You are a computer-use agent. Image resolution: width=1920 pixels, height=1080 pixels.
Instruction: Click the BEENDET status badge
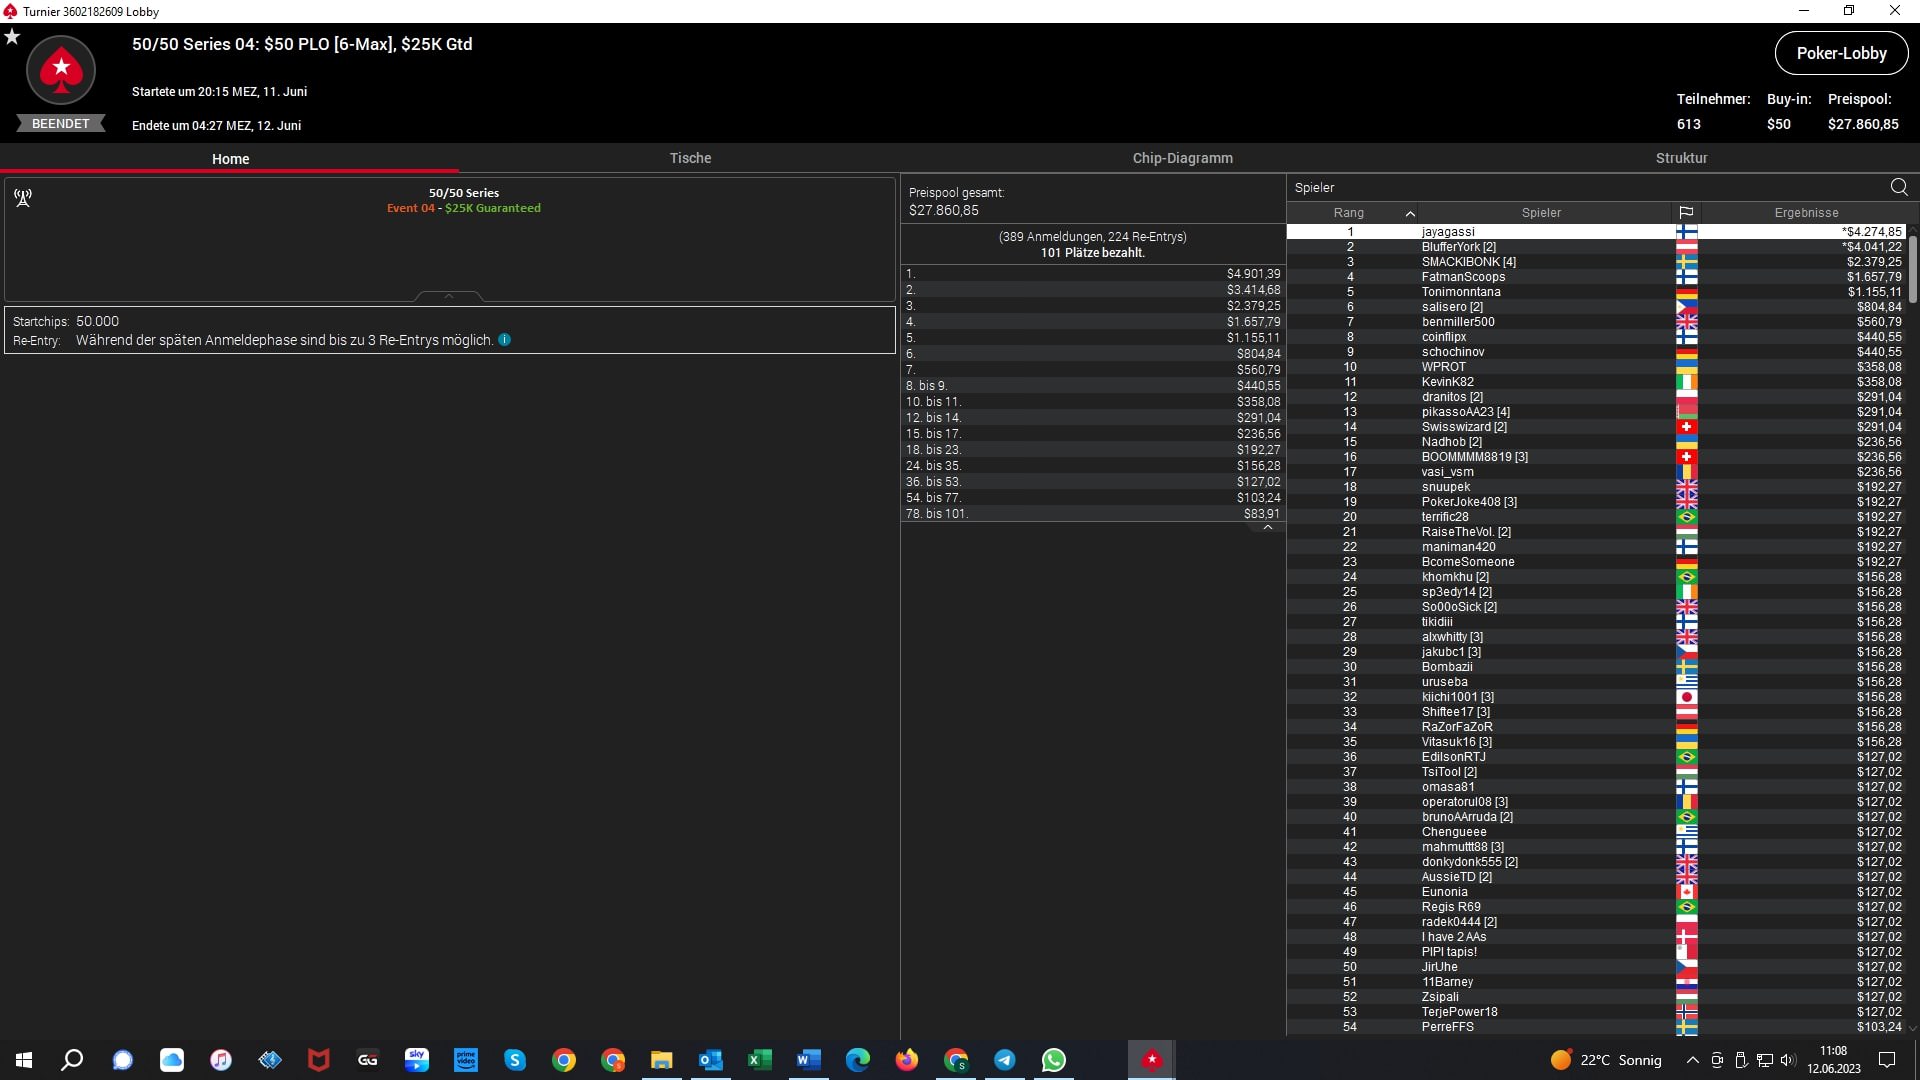click(x=61, y=124)
